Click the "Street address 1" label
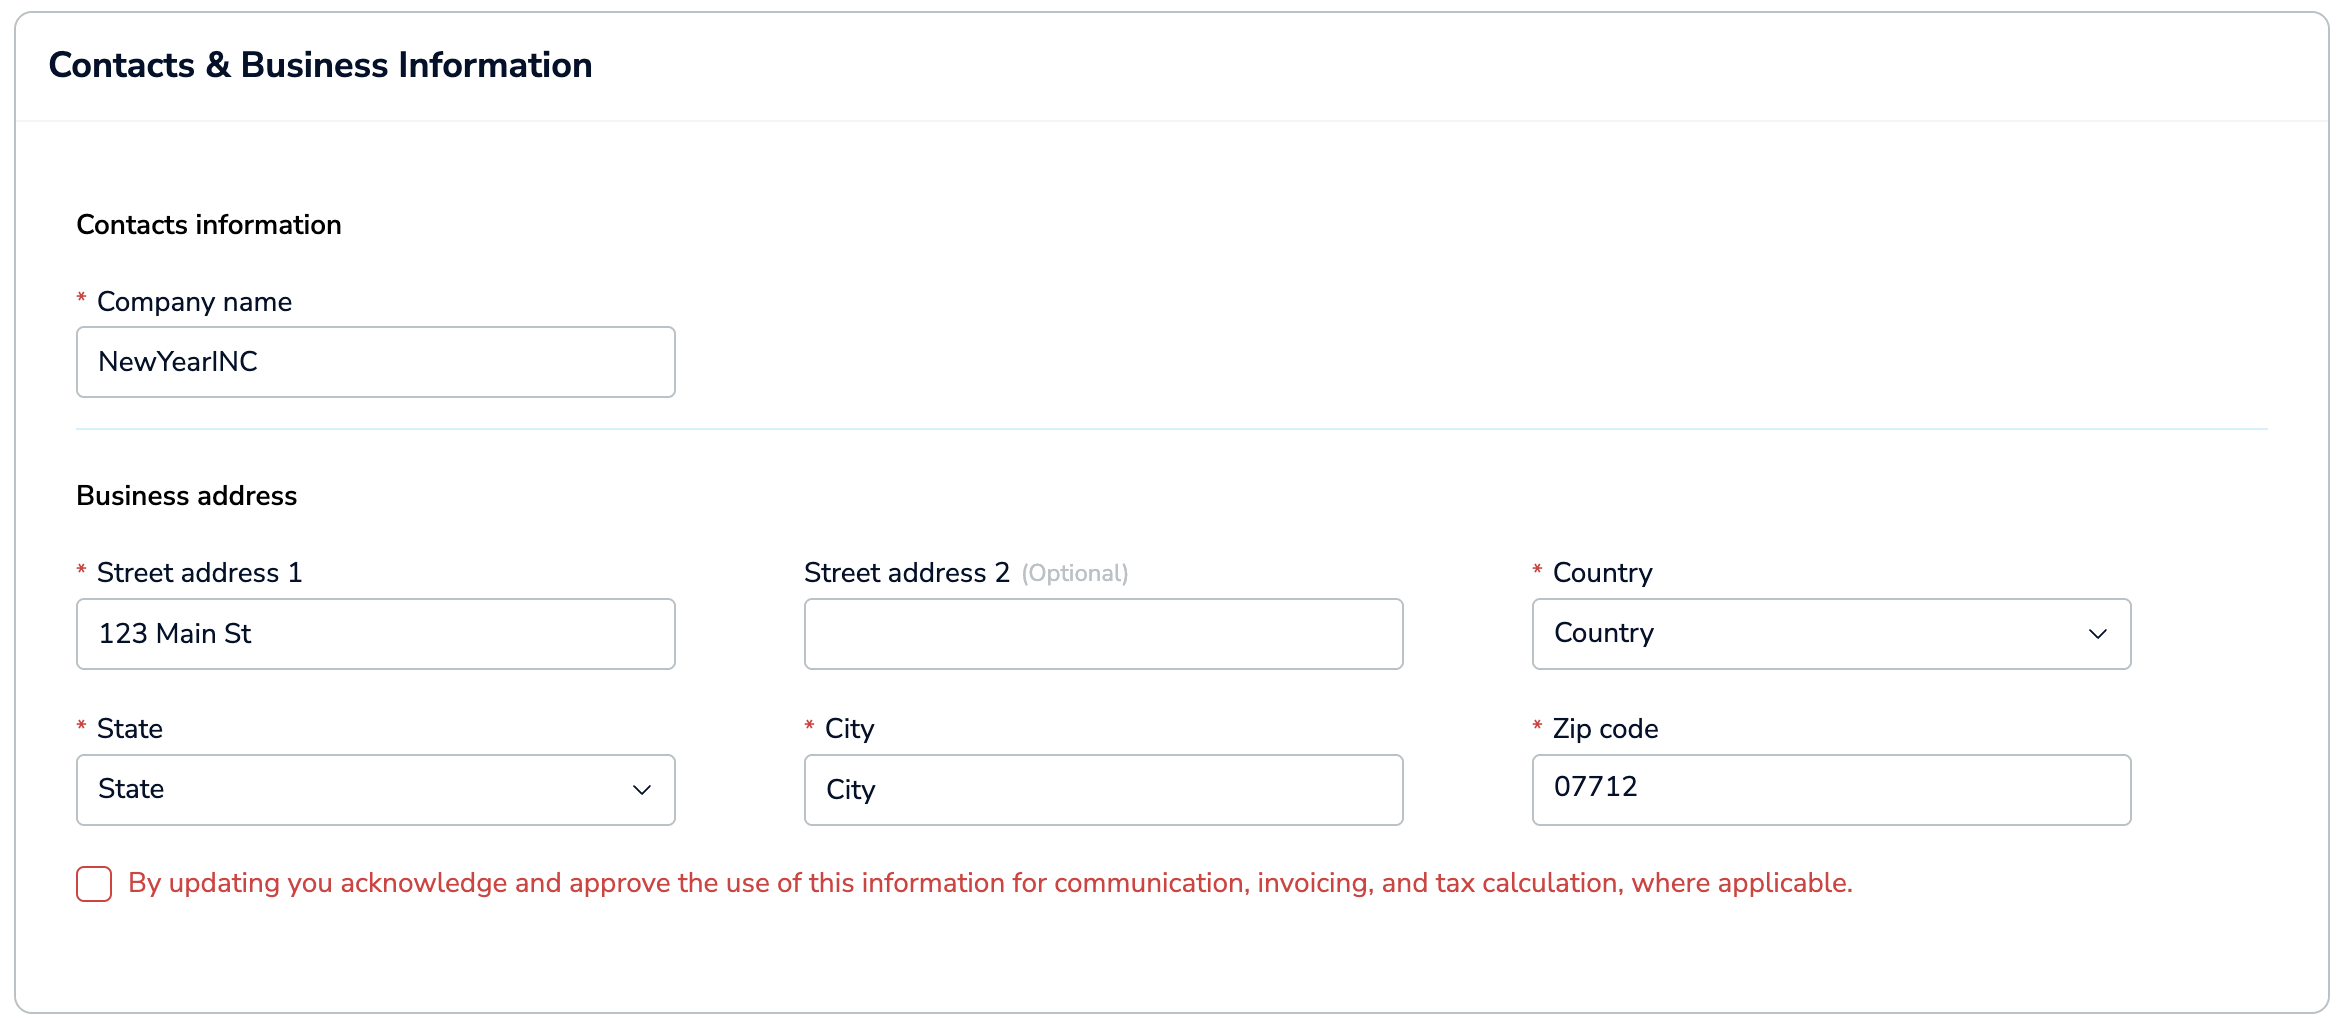Viewport: 2352px width, 1034px height. (x=199, y=573)
